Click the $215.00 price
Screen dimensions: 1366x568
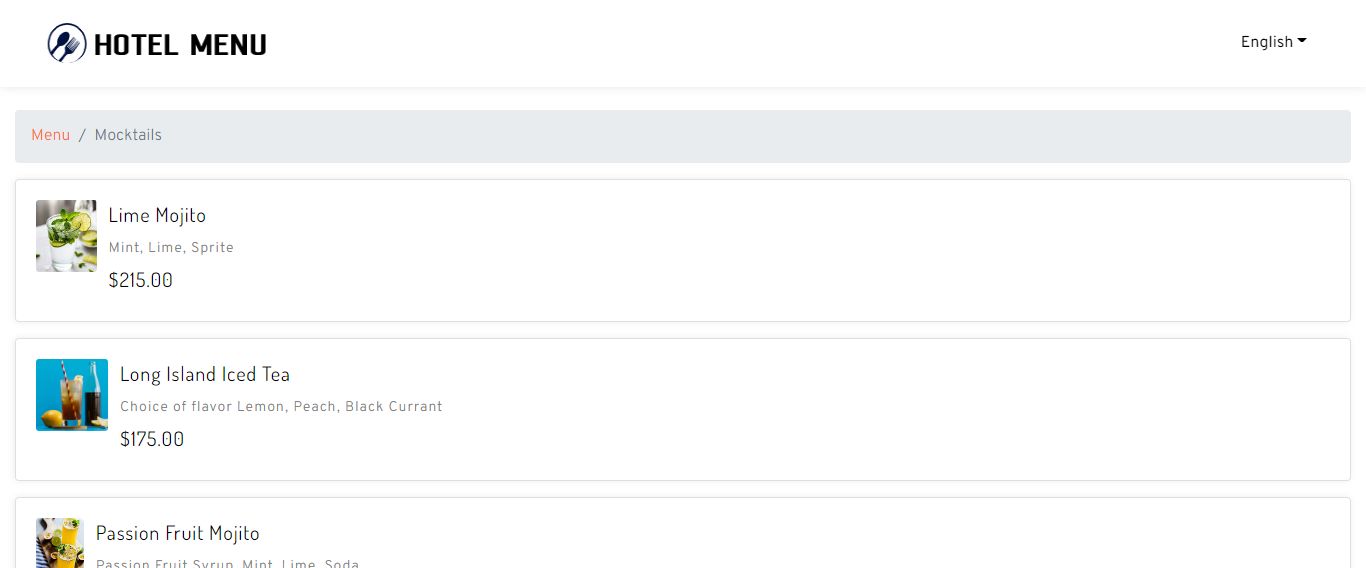[x=140, y=281]
